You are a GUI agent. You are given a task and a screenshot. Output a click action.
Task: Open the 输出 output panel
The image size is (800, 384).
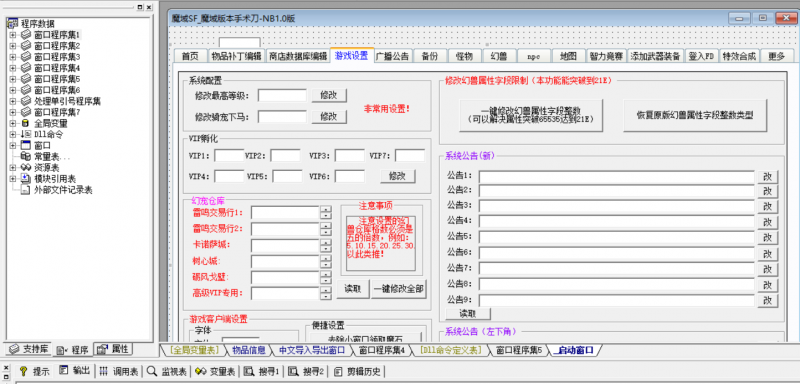74,371
